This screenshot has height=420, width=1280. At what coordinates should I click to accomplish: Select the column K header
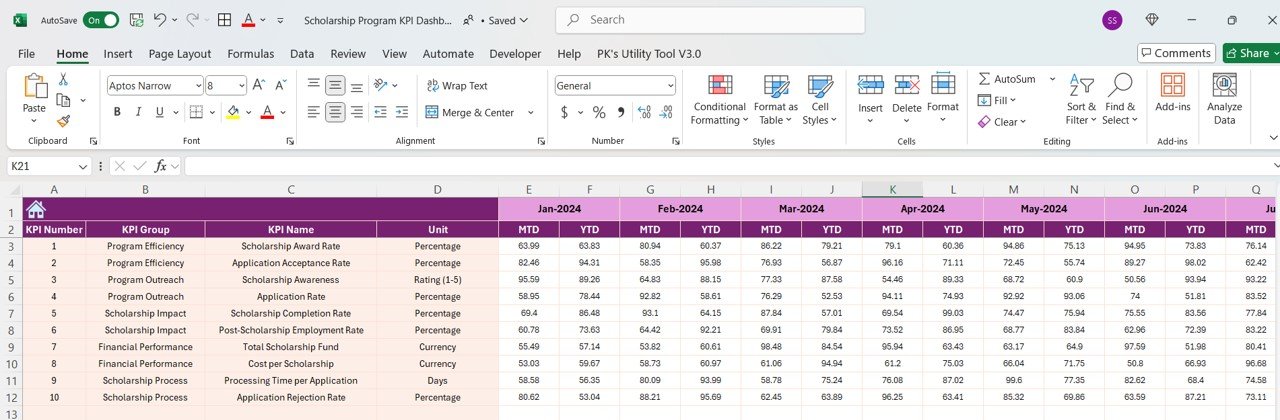coord(892,189)
